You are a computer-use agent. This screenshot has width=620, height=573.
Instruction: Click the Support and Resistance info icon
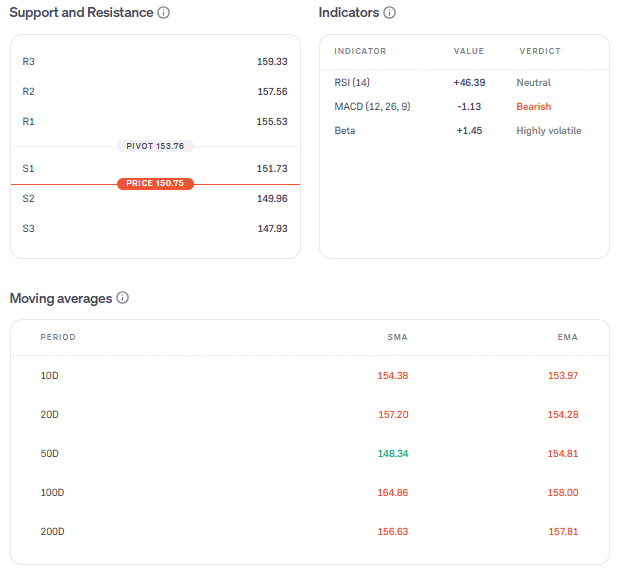coord(164,13)
